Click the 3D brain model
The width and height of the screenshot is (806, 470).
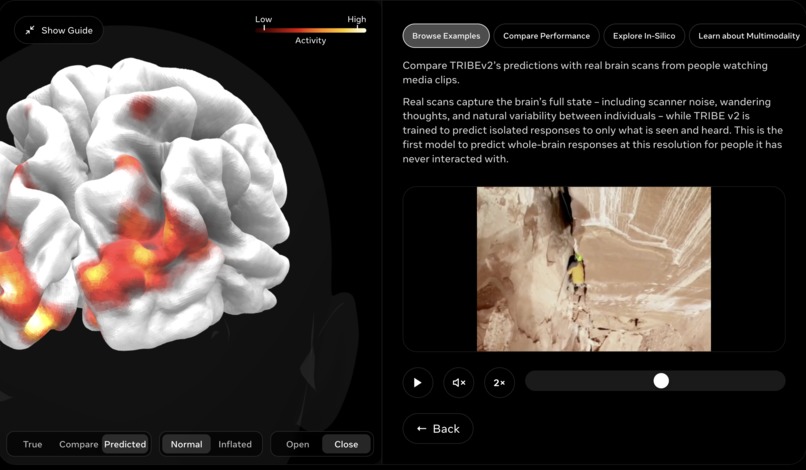click(x=144, y=206)
